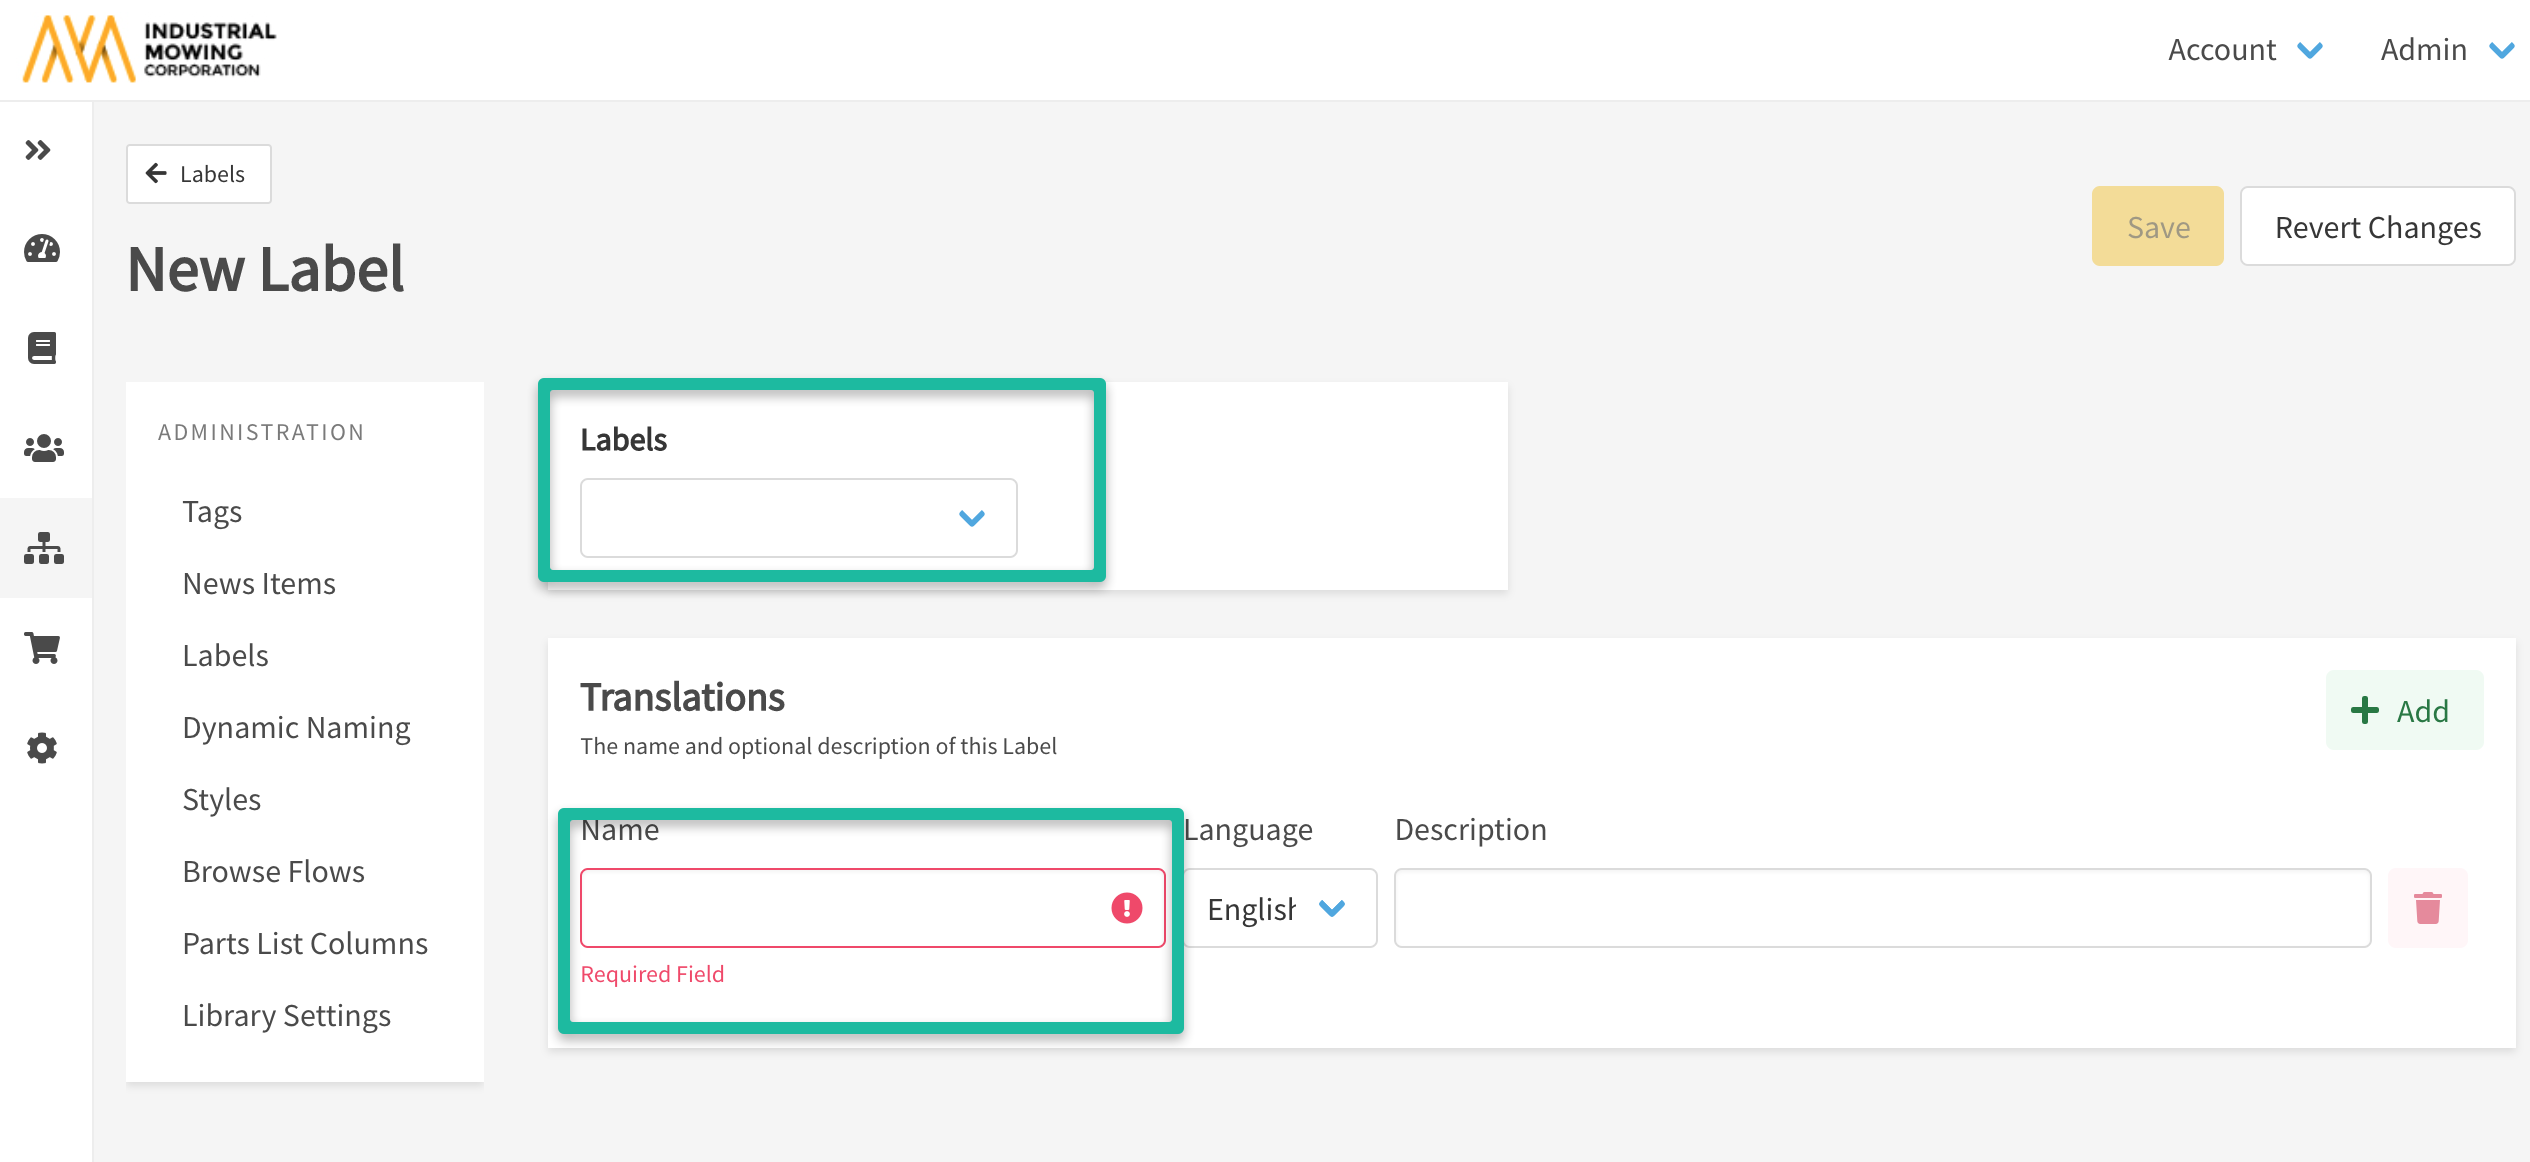Screen dimensions: 2530x1162
Task: Select the sitemap administration icon
Action: pos(43,548)
